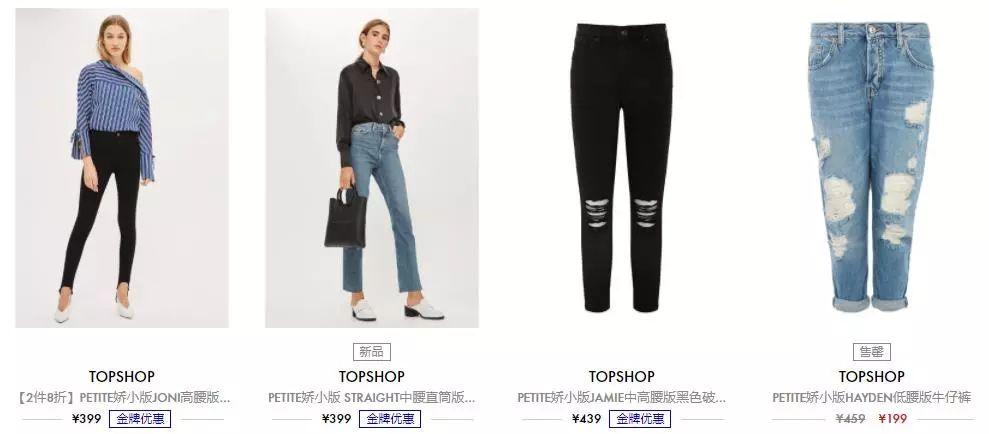This screenshot has height=434, width=989.
Task: Click TOPSHOP brand name under the 售罄 badge
Action: (872, 377)
